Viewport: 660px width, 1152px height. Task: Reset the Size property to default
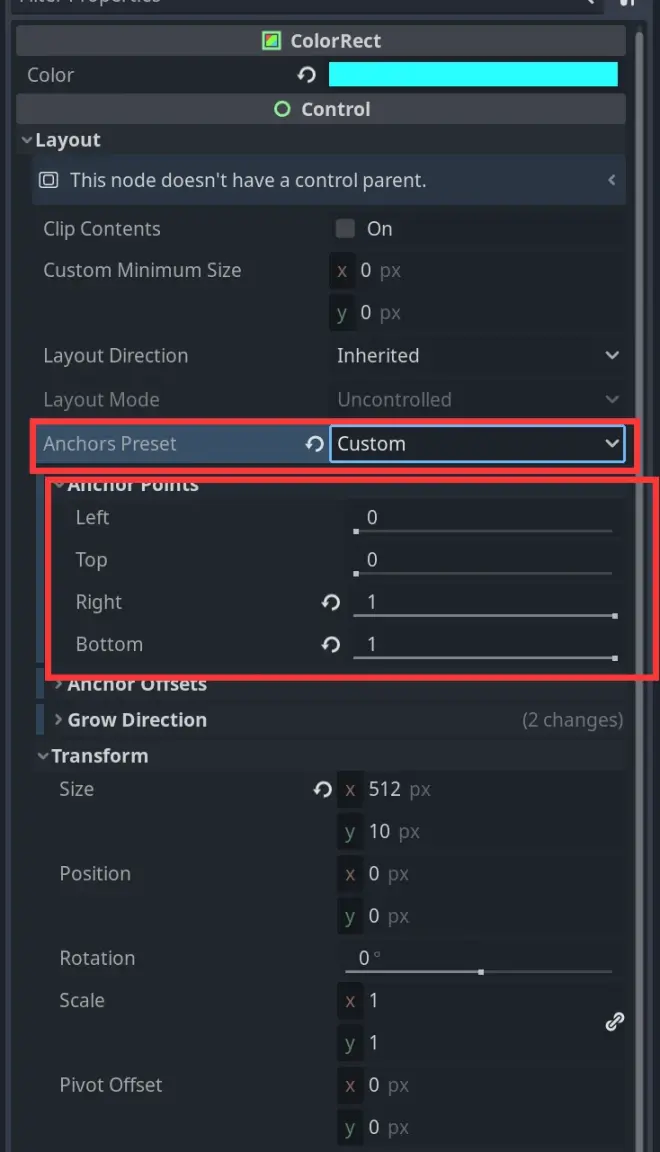coord(322,789)
